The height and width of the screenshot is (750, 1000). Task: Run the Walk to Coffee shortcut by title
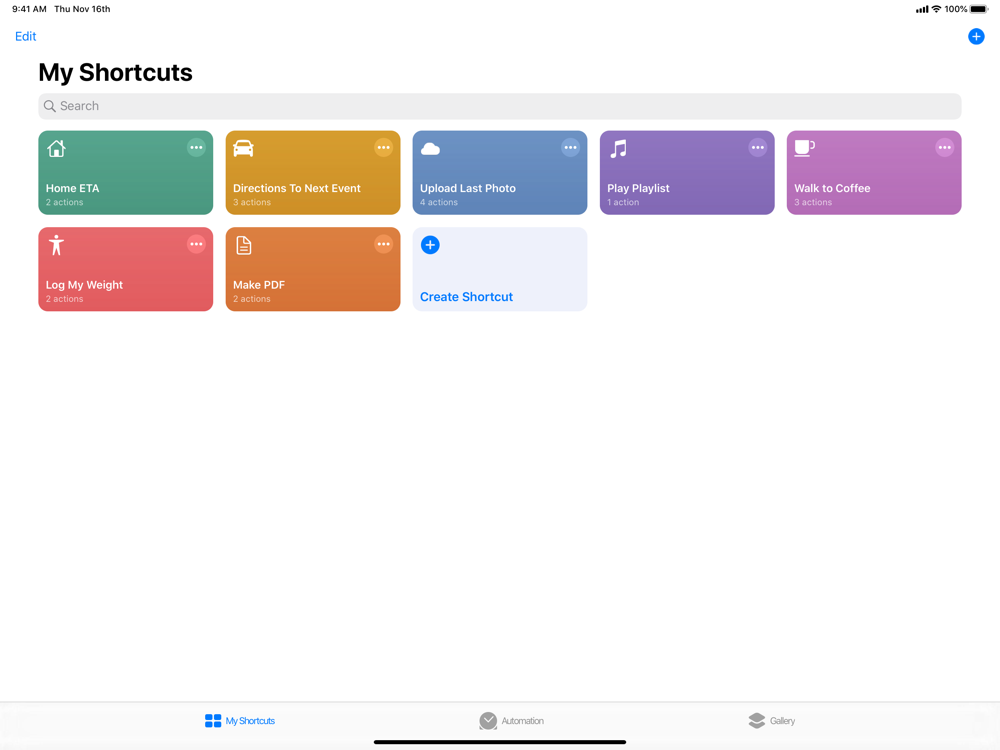pyautogui.click(x=832, y=188)
